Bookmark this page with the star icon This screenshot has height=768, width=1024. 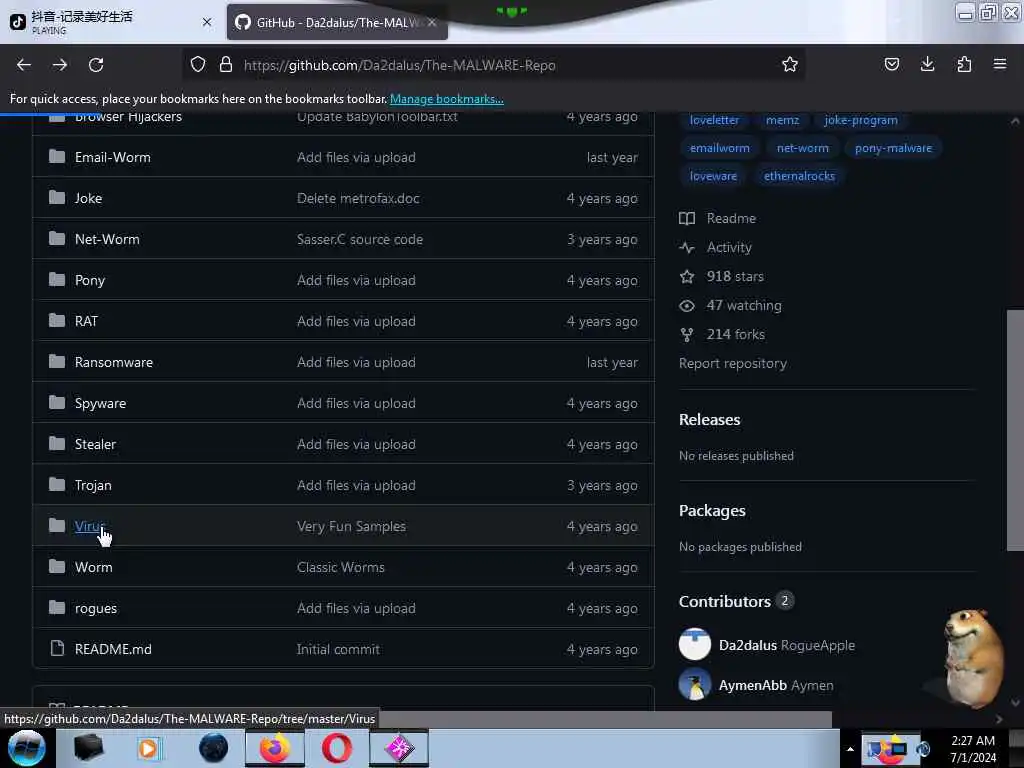(790, 64)
